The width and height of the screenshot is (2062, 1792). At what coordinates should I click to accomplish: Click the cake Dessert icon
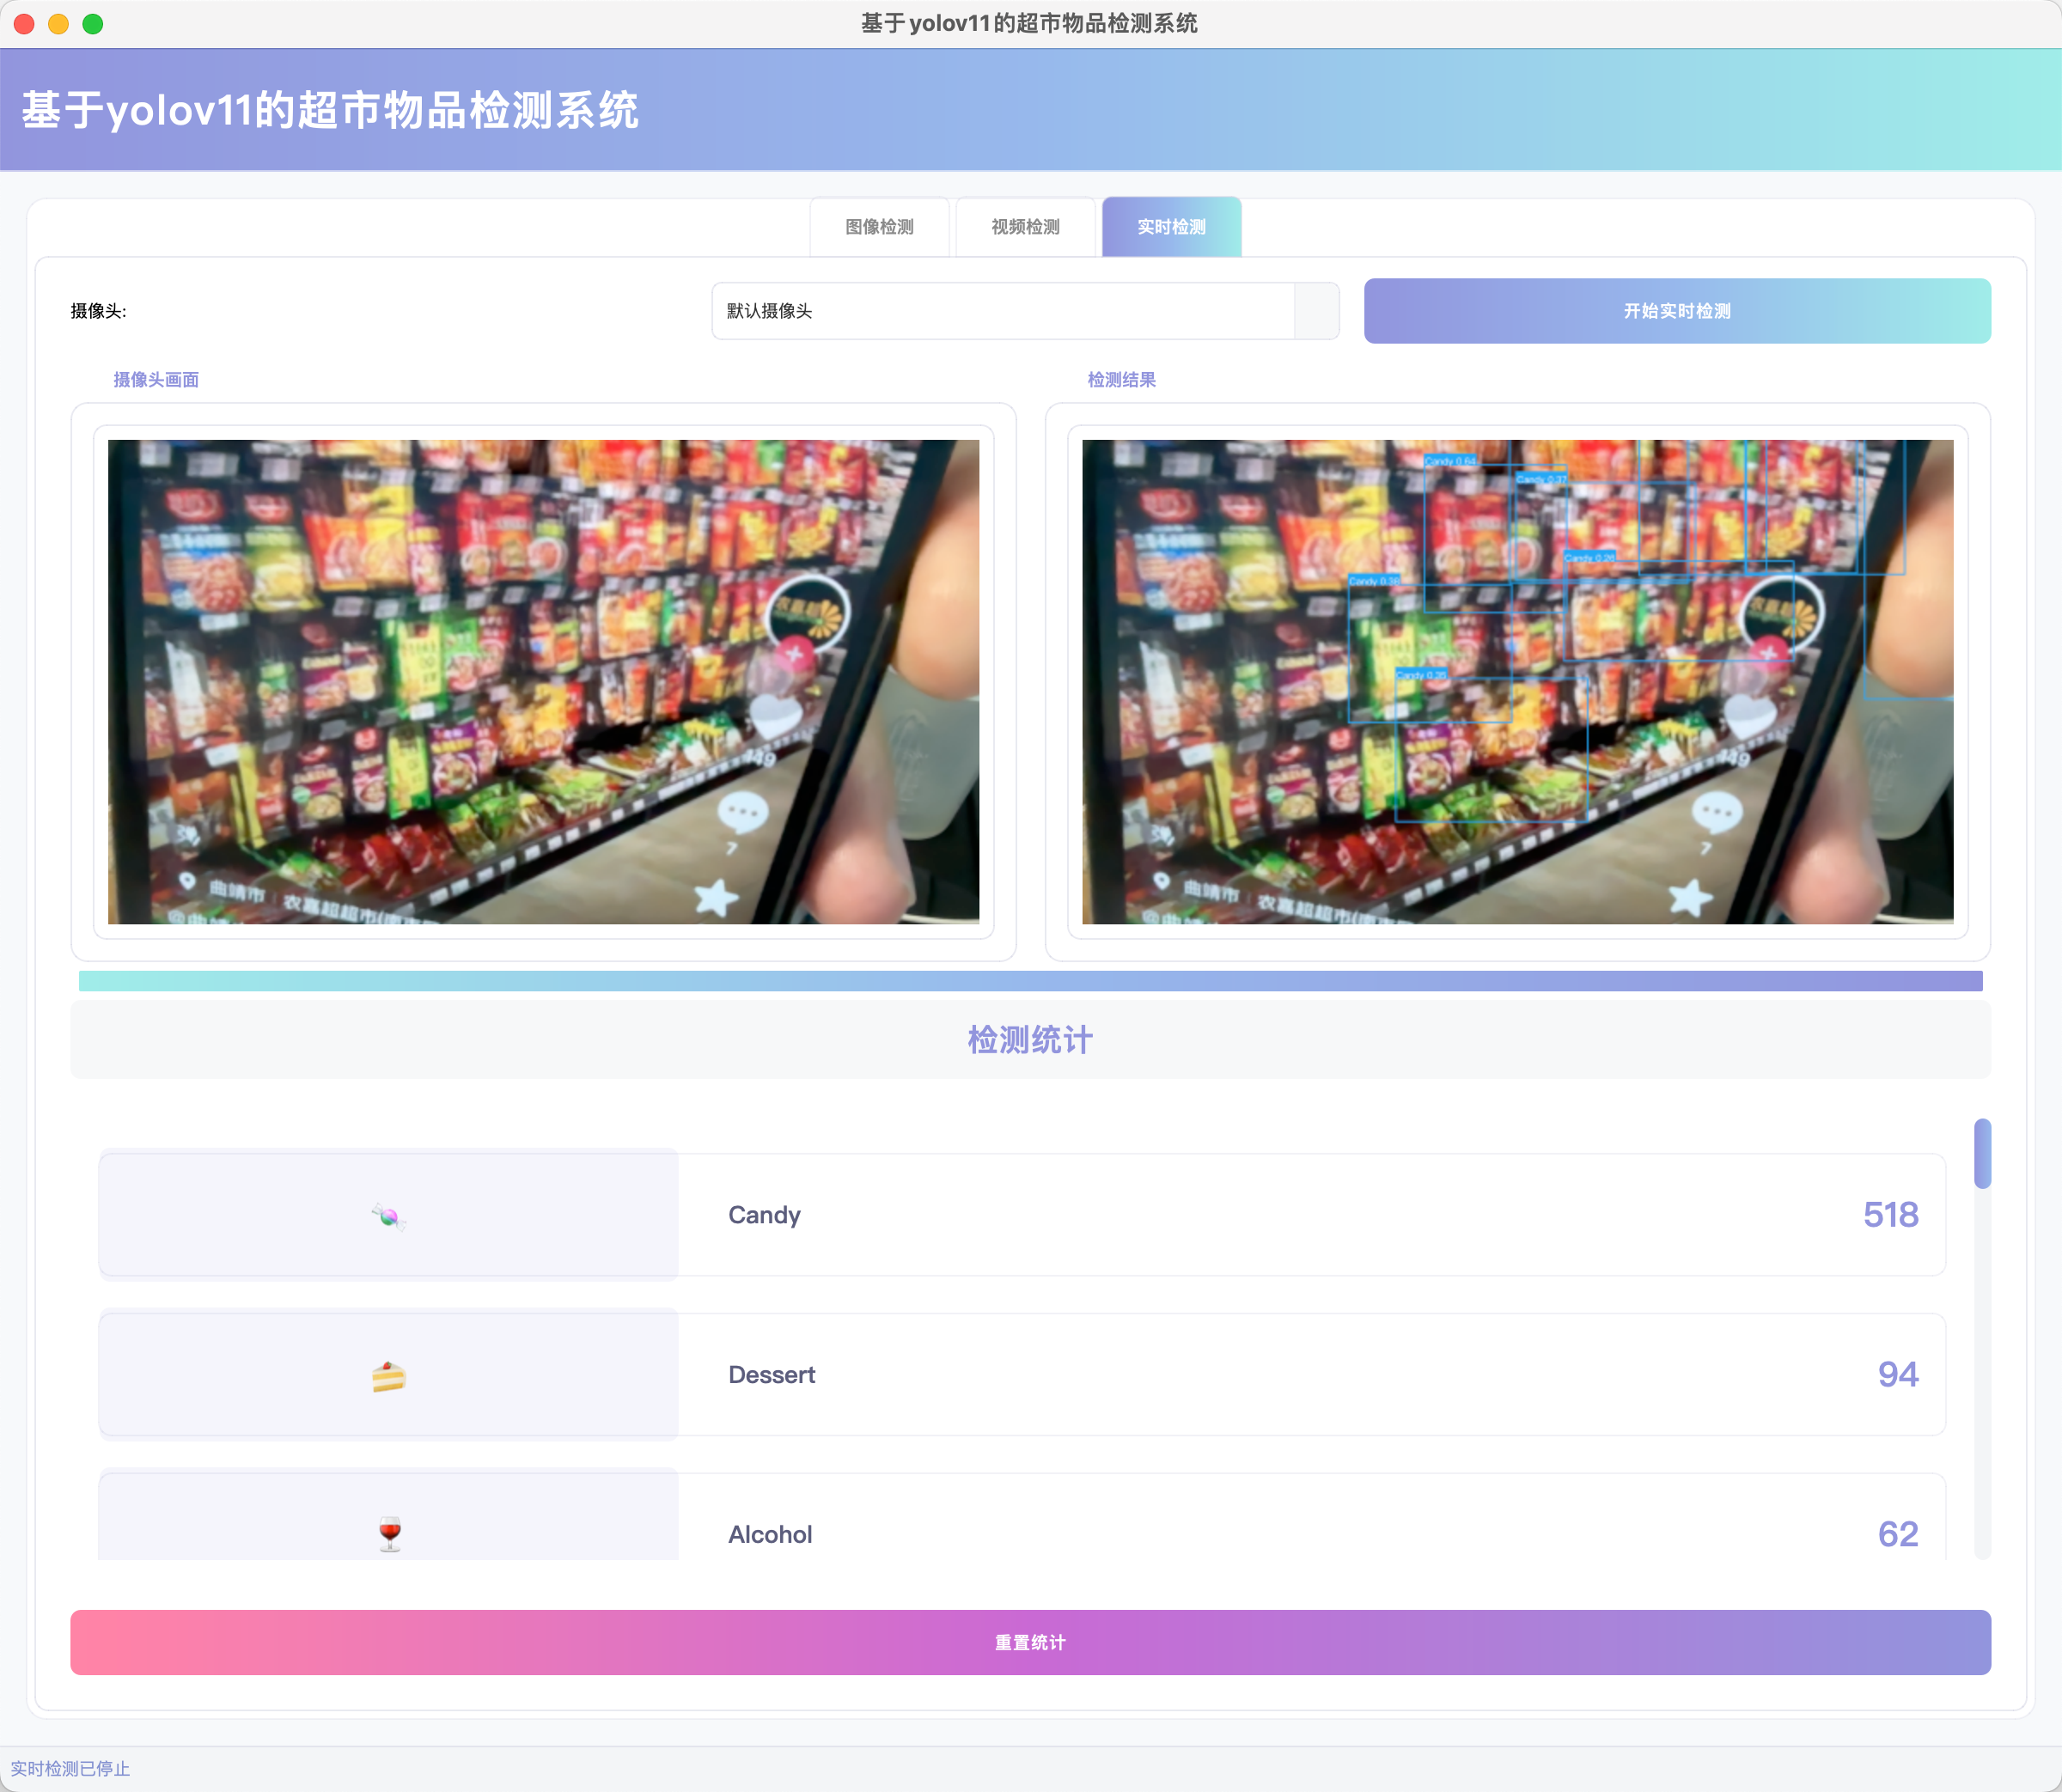point(388,1376)
